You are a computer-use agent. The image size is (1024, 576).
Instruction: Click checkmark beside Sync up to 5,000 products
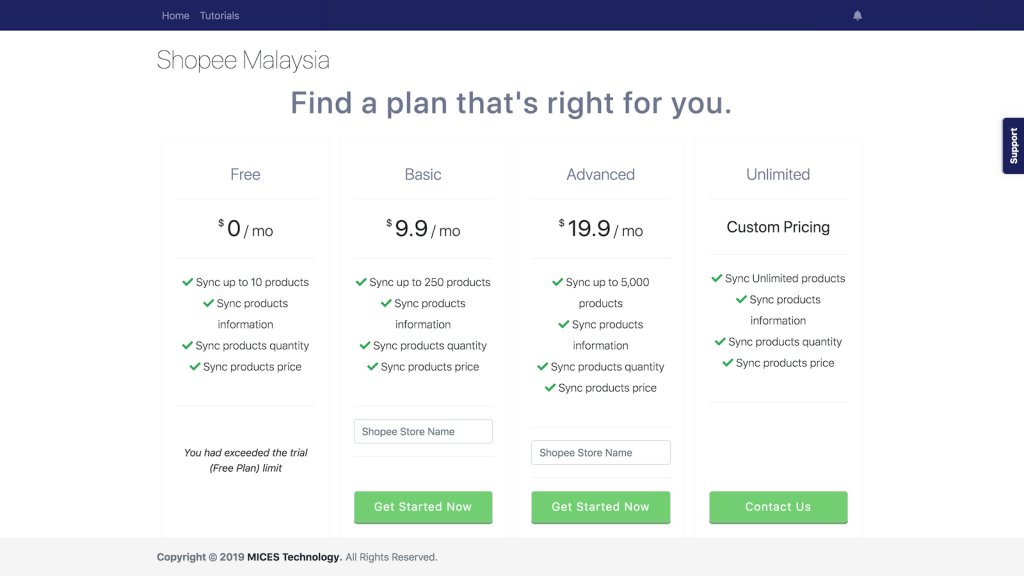click(558, 282)
